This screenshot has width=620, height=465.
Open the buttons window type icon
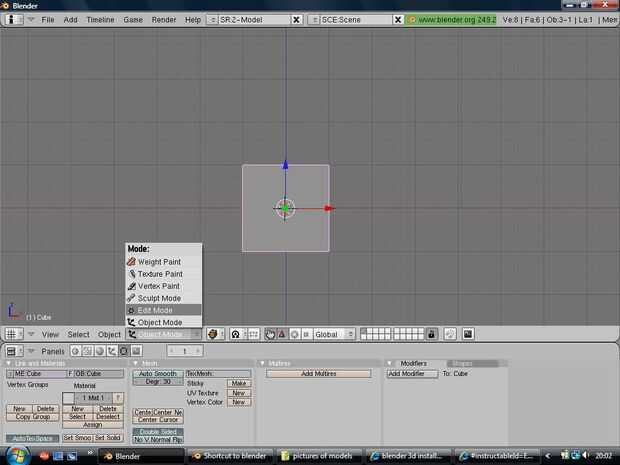[14, 351]
